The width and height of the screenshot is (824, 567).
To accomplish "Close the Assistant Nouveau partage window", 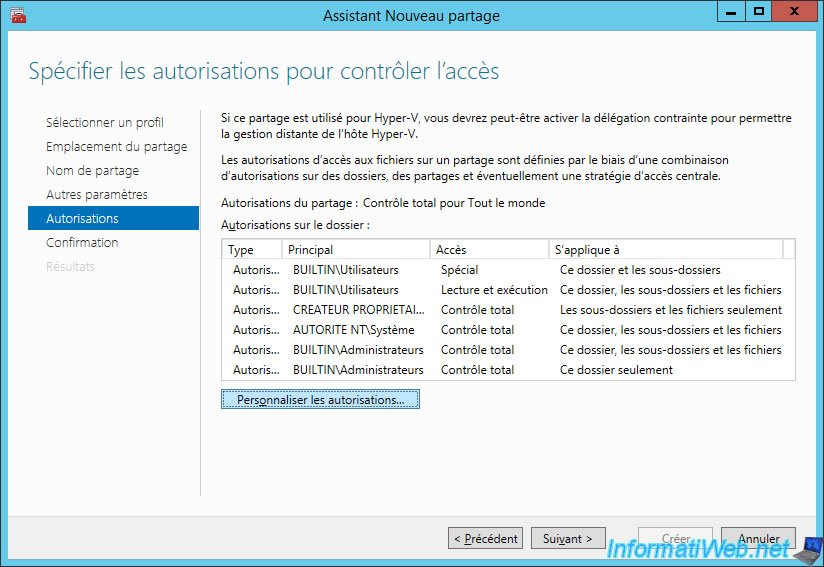I will coord(794,12).
